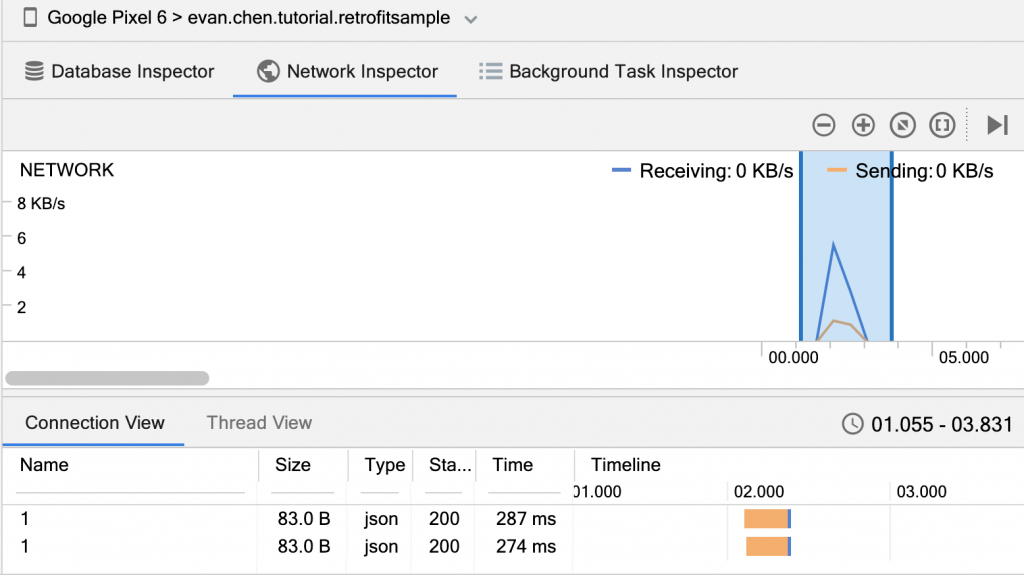The width and height of the screenshot is (1024, 575).
Task: Click the Network Inspector globe icon
Action: pos(267,71)
